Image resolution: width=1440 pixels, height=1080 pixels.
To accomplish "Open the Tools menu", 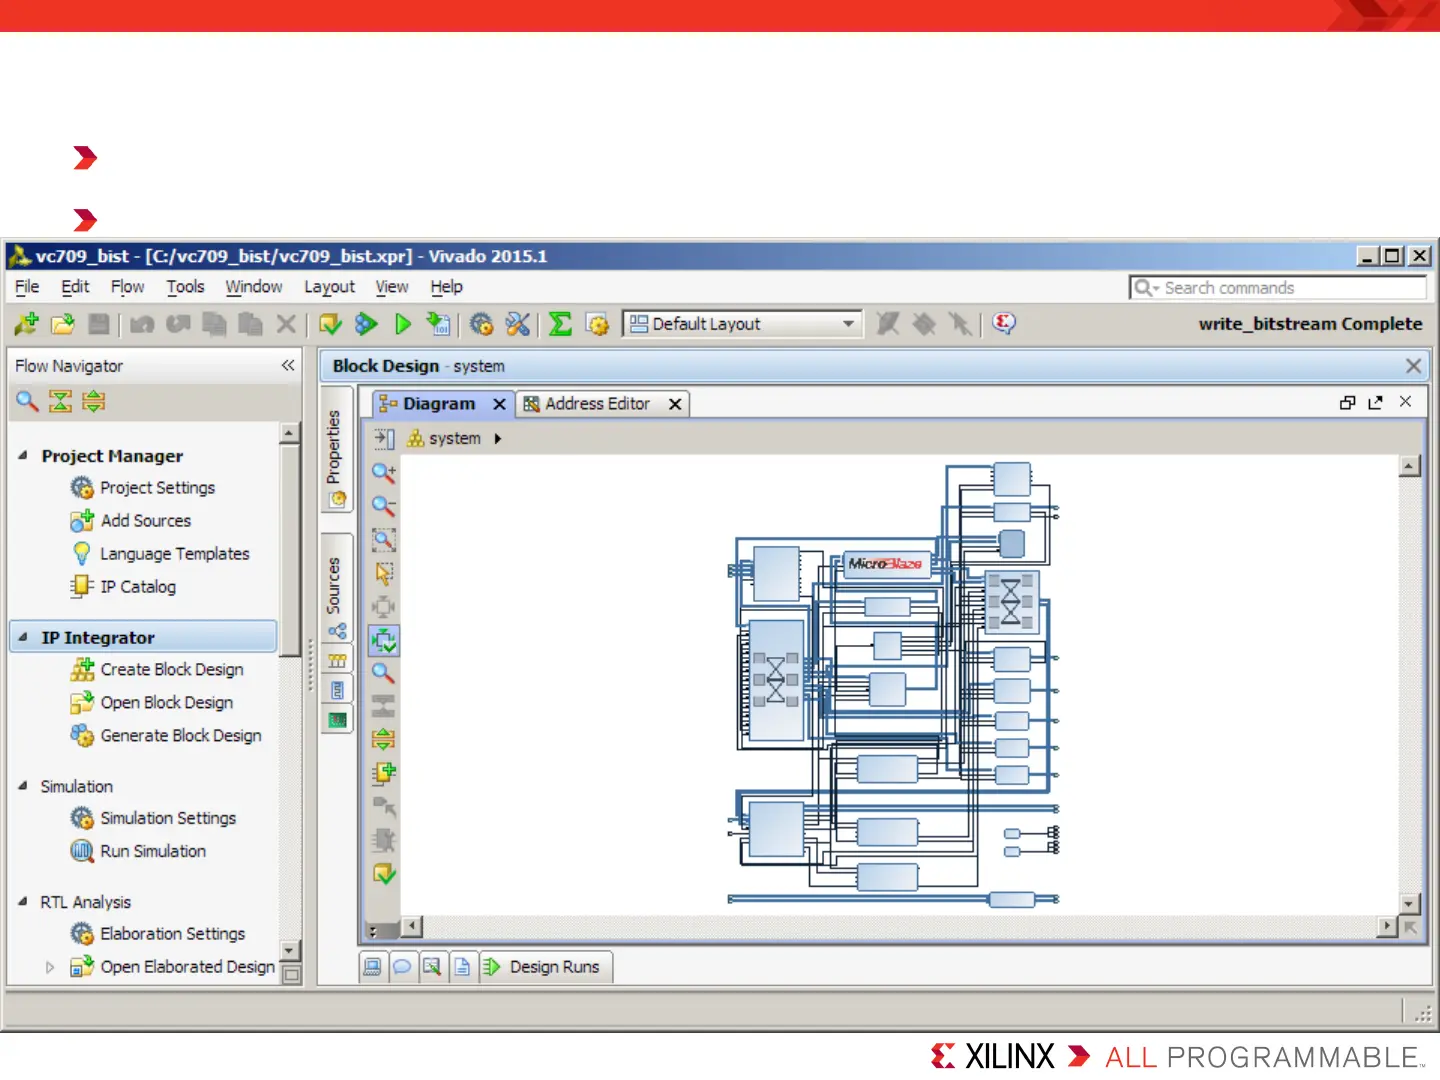I will point(185,287).
